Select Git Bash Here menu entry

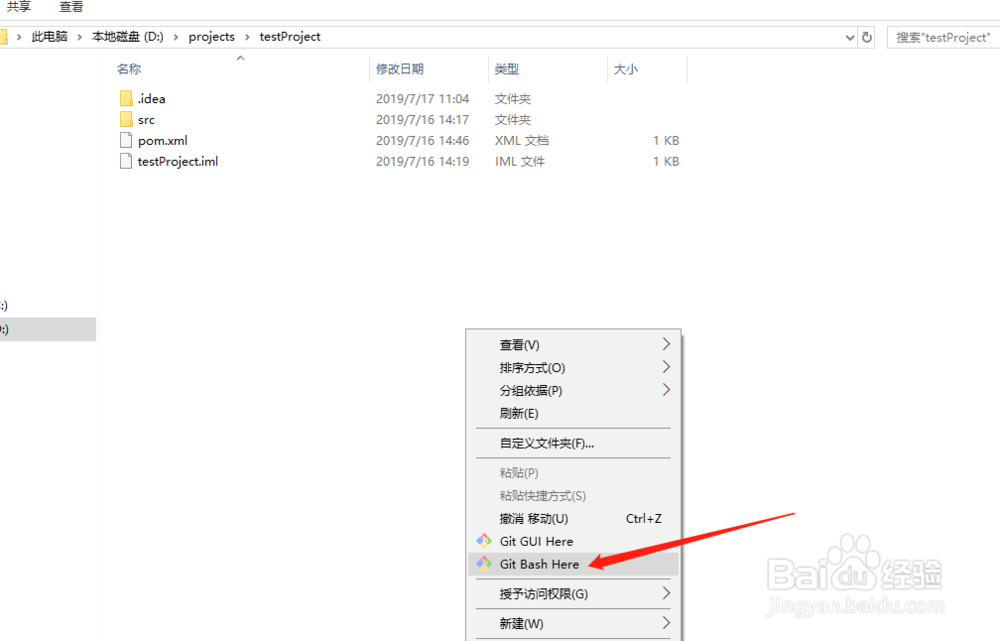(x=573, y=564)
